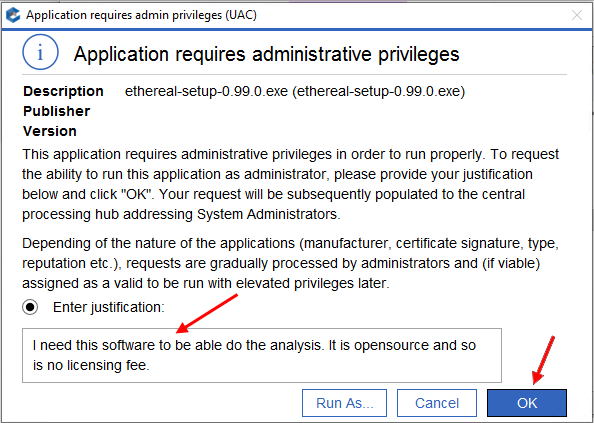Image resolution: width=594 pixels, height=423 pixels.
Task: Click the OK button
Action: tap(527, 403)
